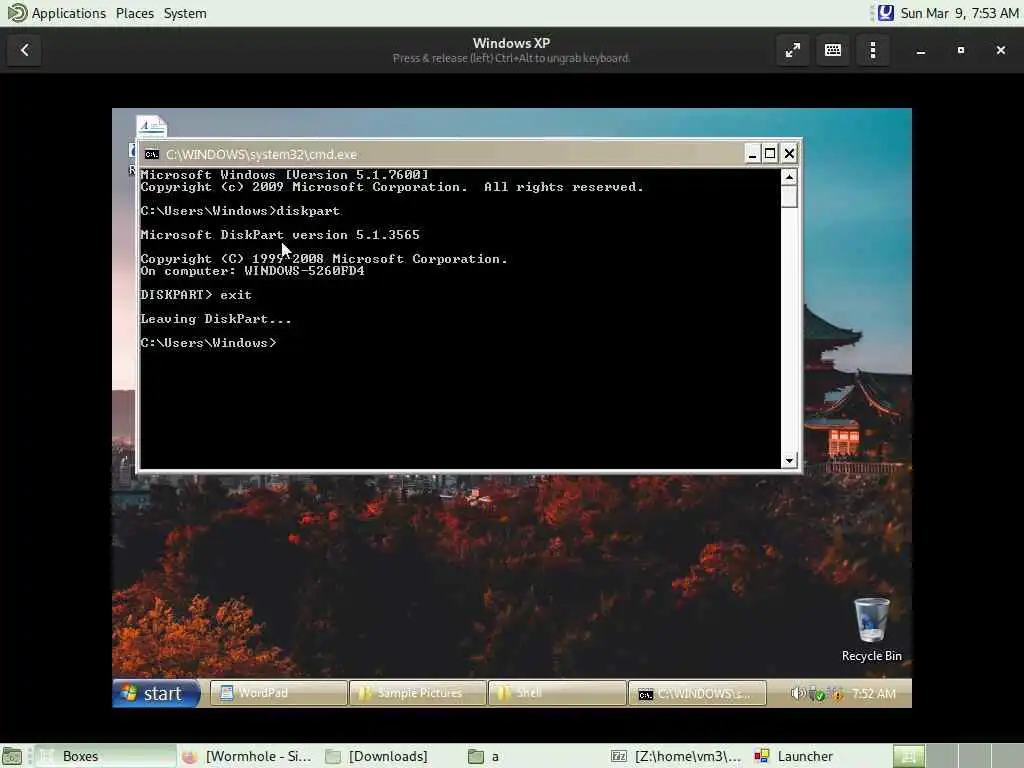Click the volume icon in the XP tray
Viewport: 1024px width, 768px height.
(797, 694)
